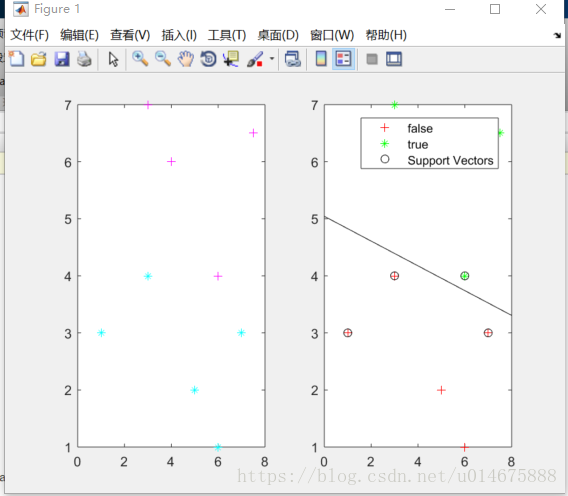The image size is (568, 496).
Task: Open the 查看(V) menu
Action: click(x=130, y=35)
